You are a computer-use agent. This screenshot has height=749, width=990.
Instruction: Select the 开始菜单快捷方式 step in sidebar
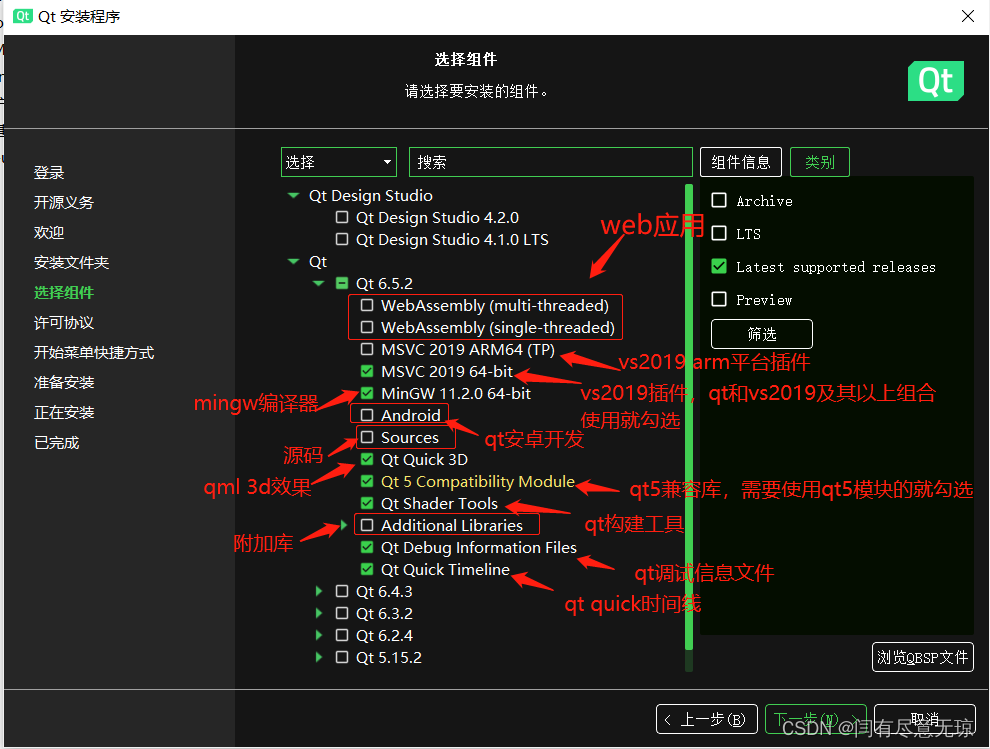tap(94, 352)
